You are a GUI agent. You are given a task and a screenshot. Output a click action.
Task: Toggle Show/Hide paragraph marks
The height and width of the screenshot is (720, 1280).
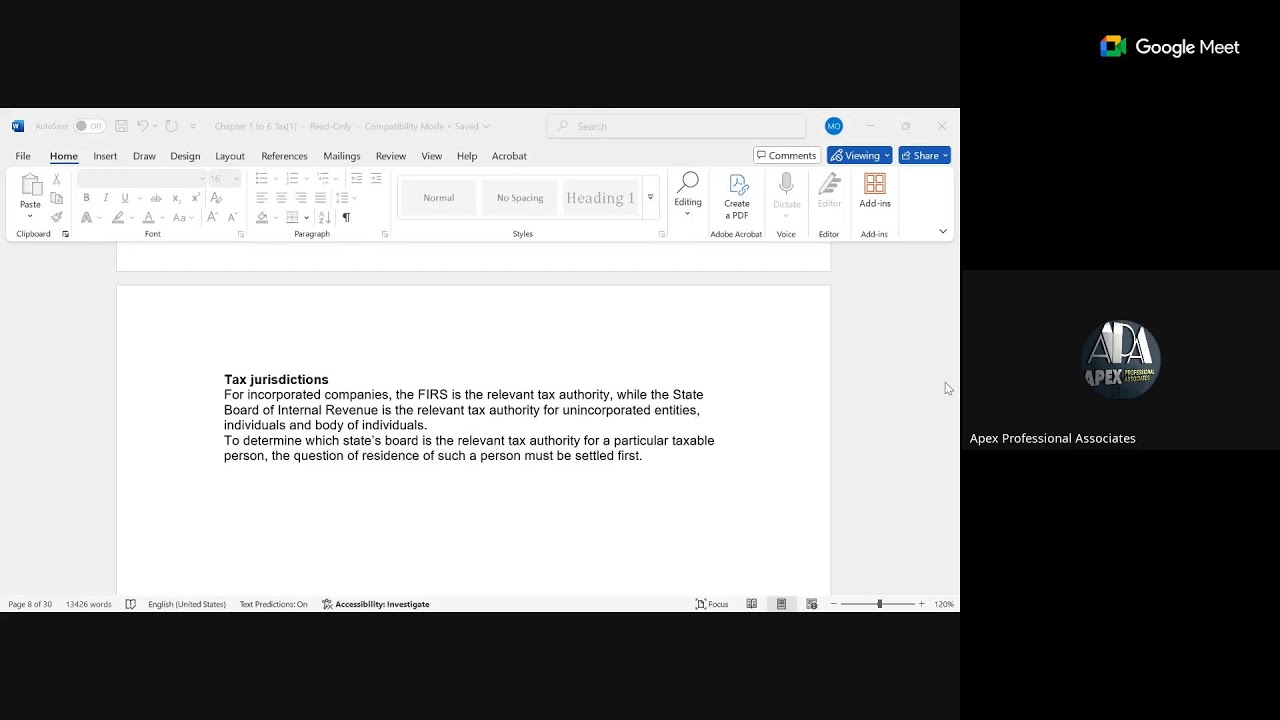coord(346,217)
